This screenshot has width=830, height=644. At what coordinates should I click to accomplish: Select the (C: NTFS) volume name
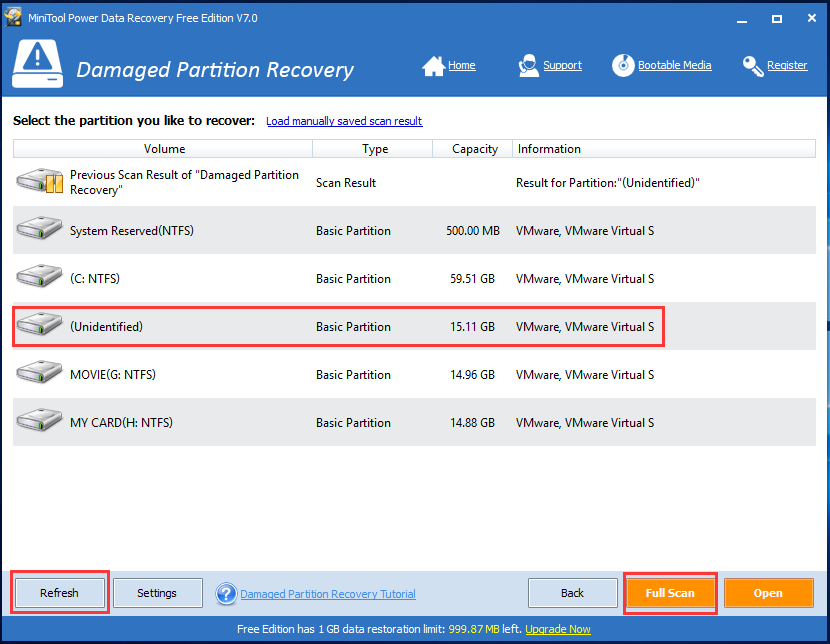pos(95,278)
